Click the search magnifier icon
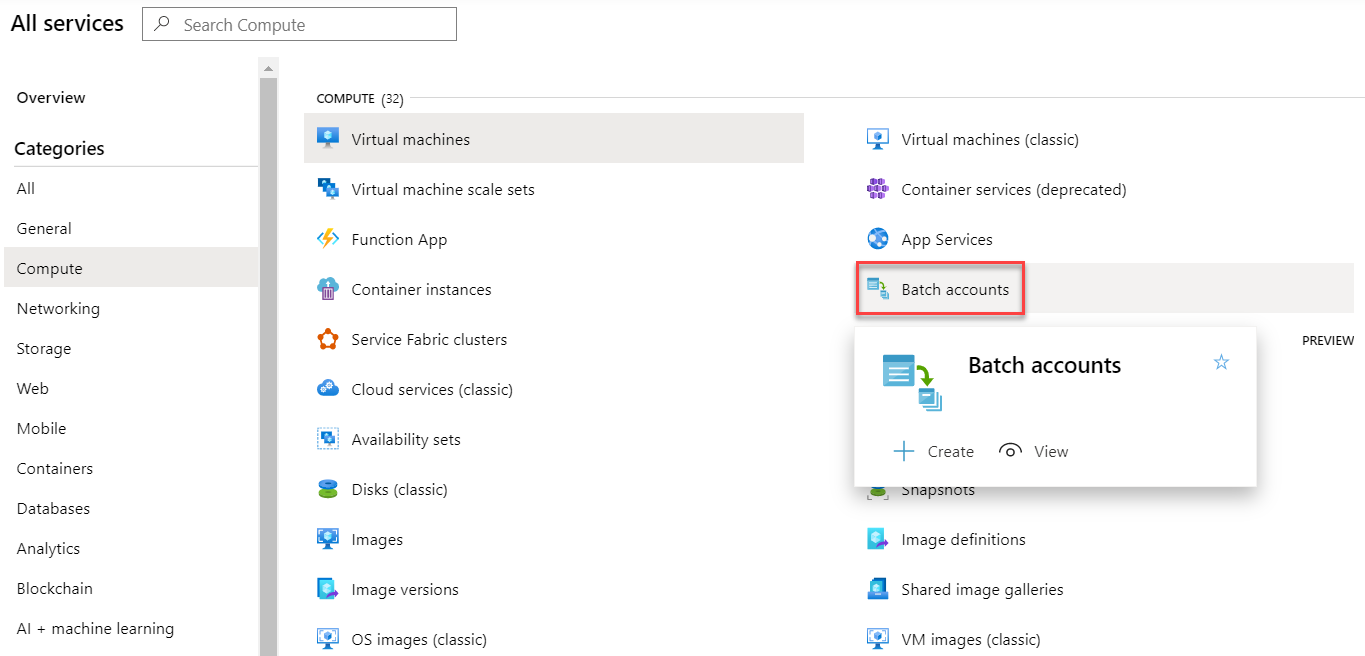Viewport: 1365px width, 656px height. (163, 24)
